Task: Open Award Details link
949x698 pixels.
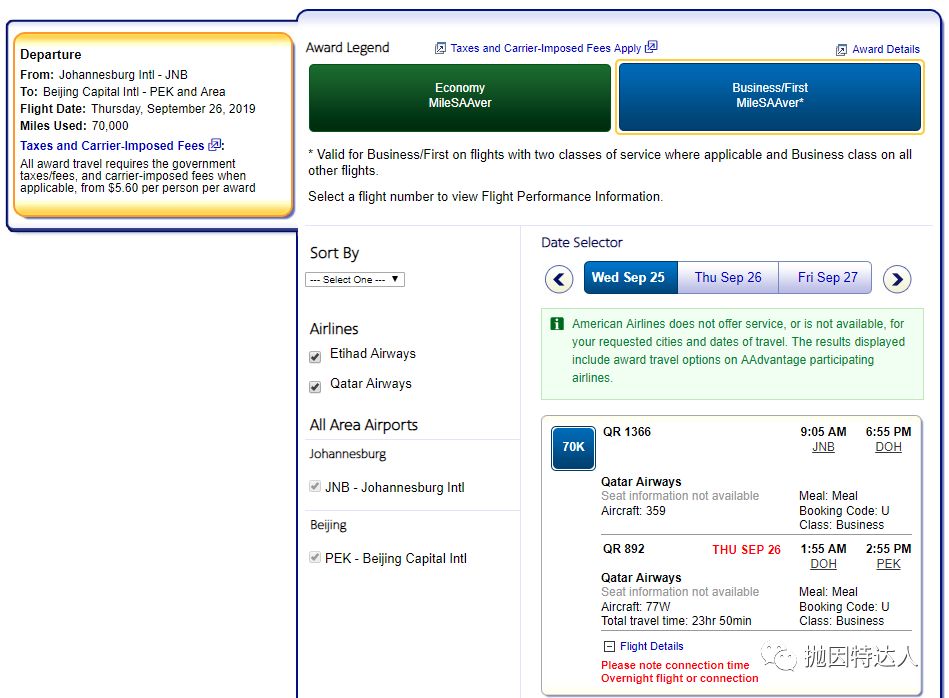Action: pos(886,50)
